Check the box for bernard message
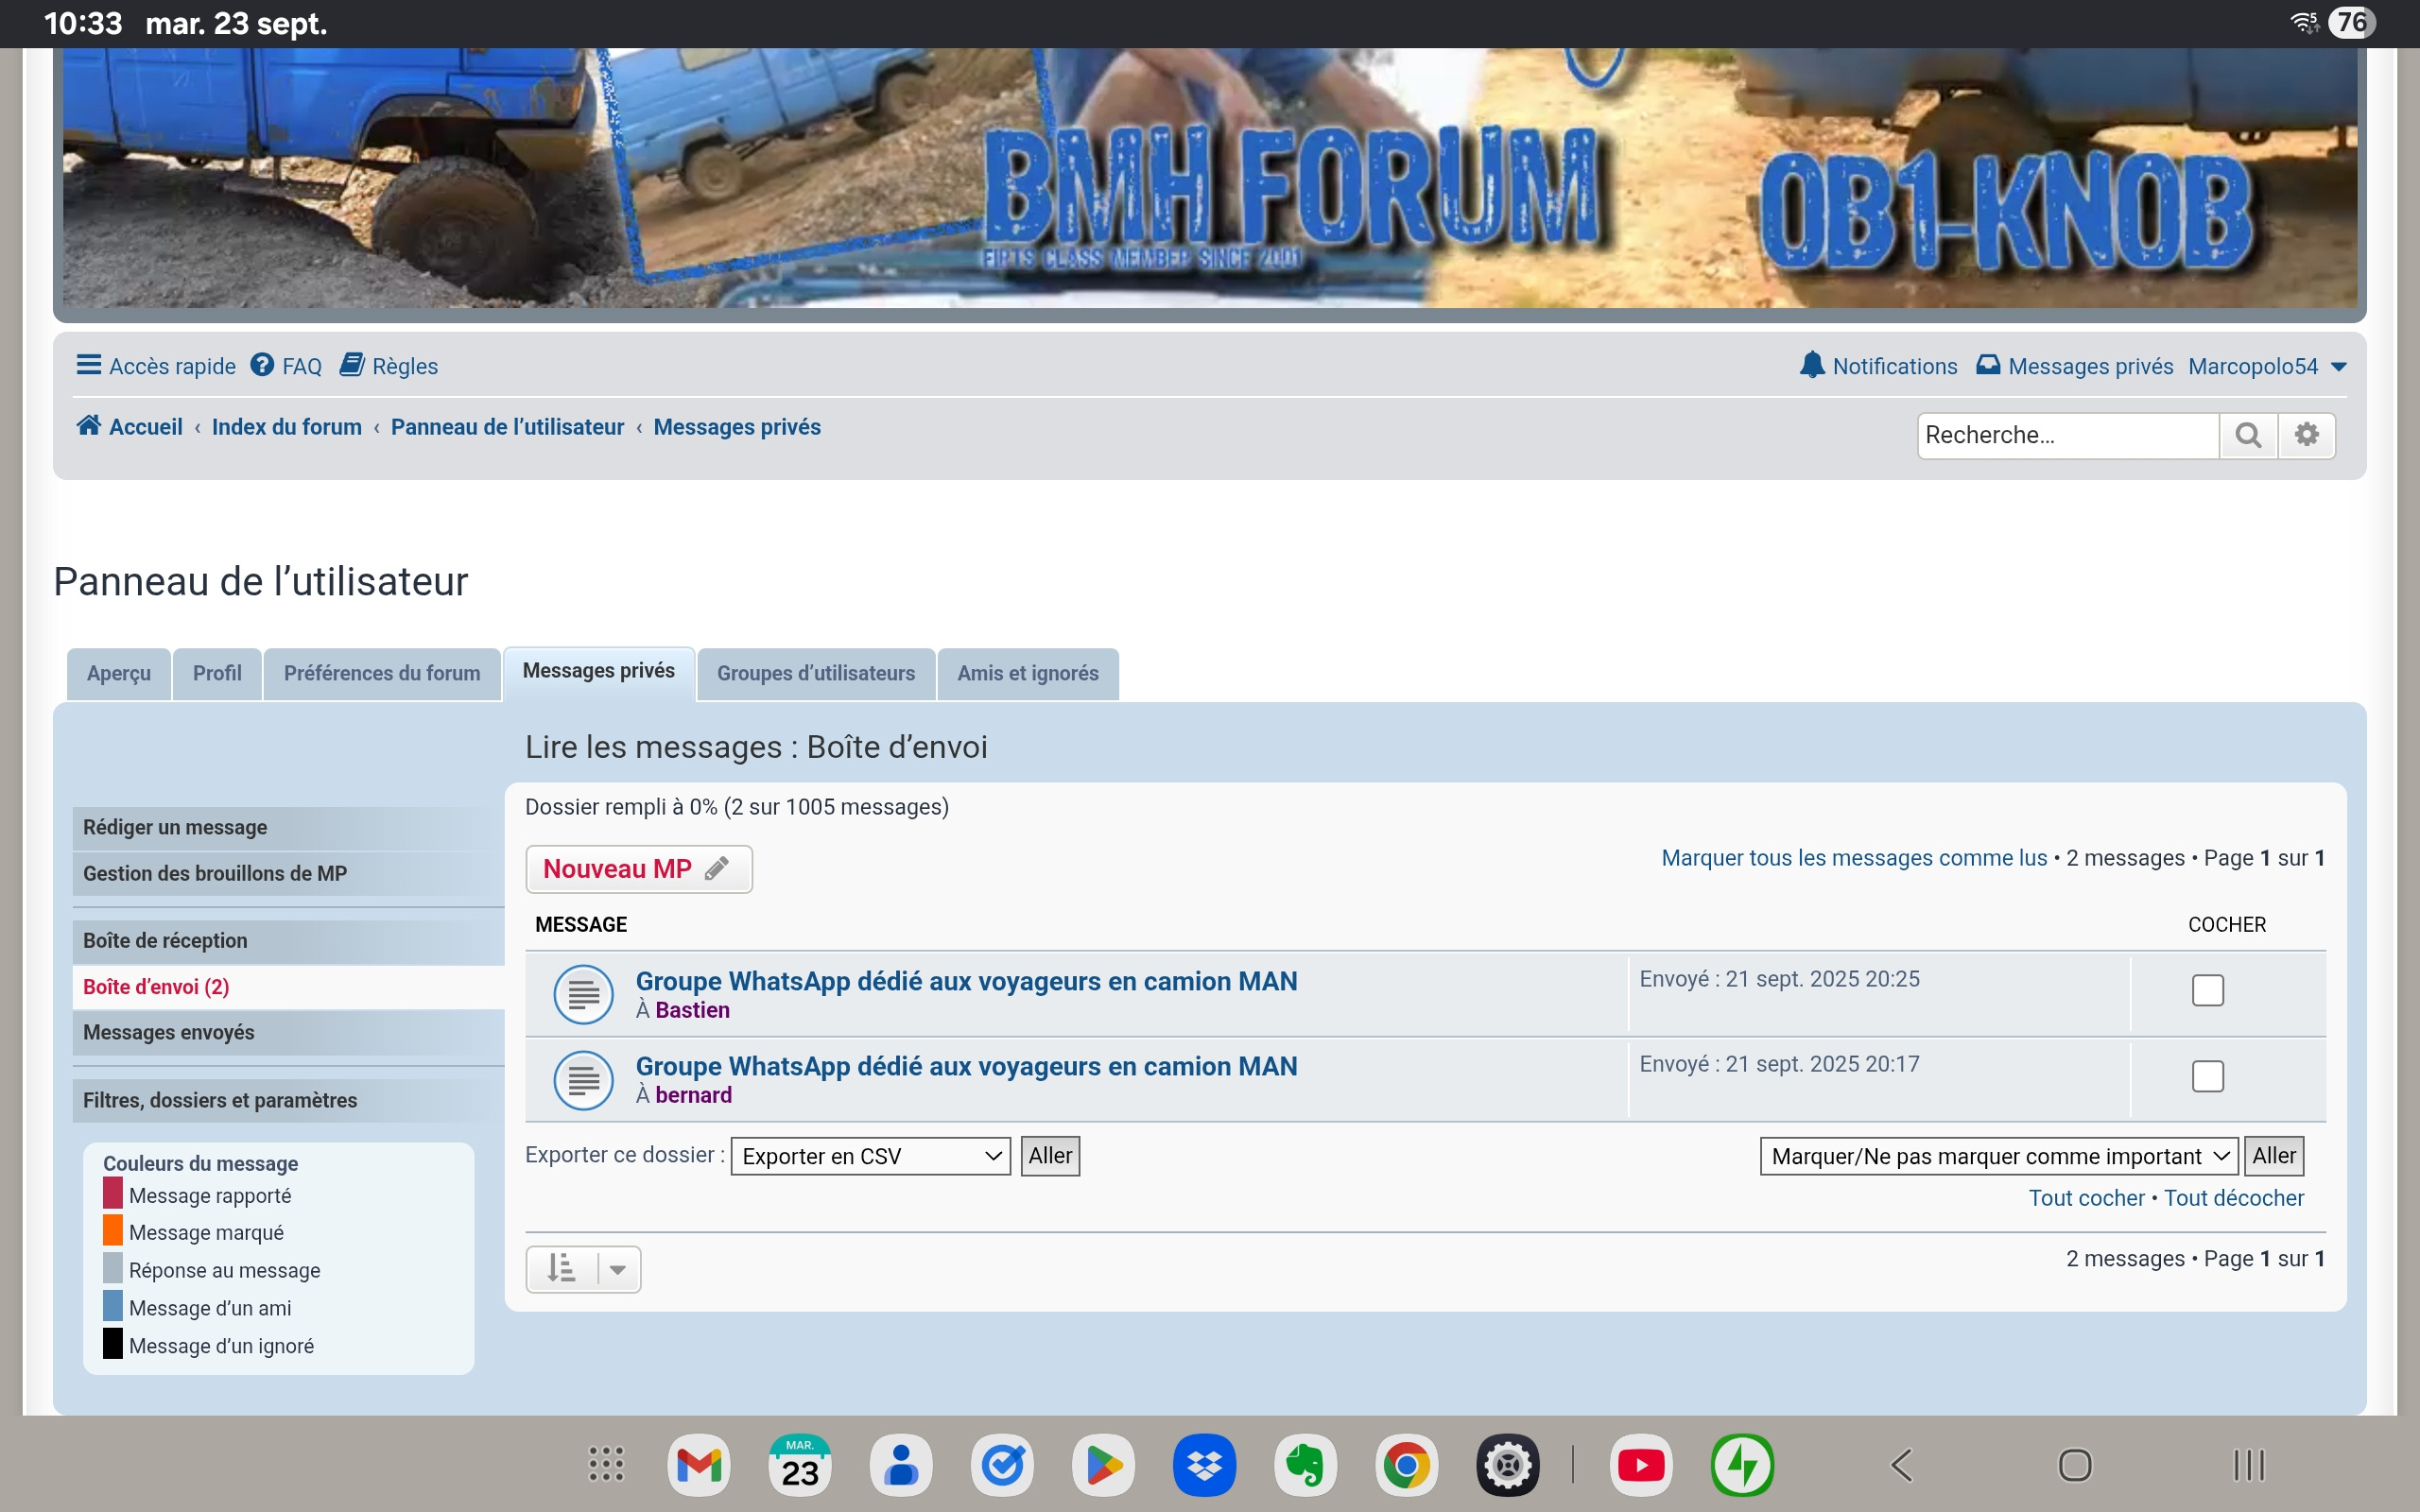Screen dimensions: 2420x1512 click(x=2207, y=1077)
